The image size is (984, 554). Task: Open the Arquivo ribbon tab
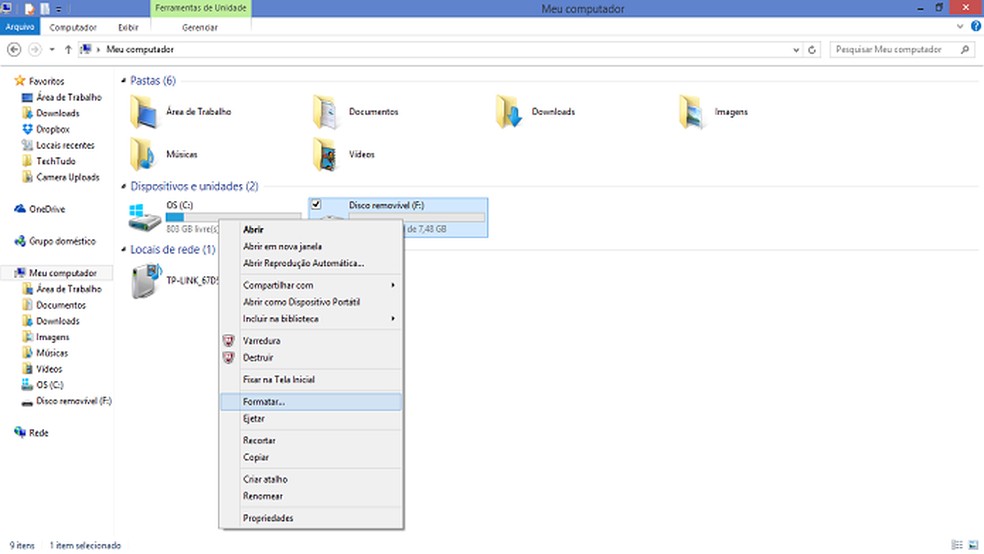click(x=20, y=27)
